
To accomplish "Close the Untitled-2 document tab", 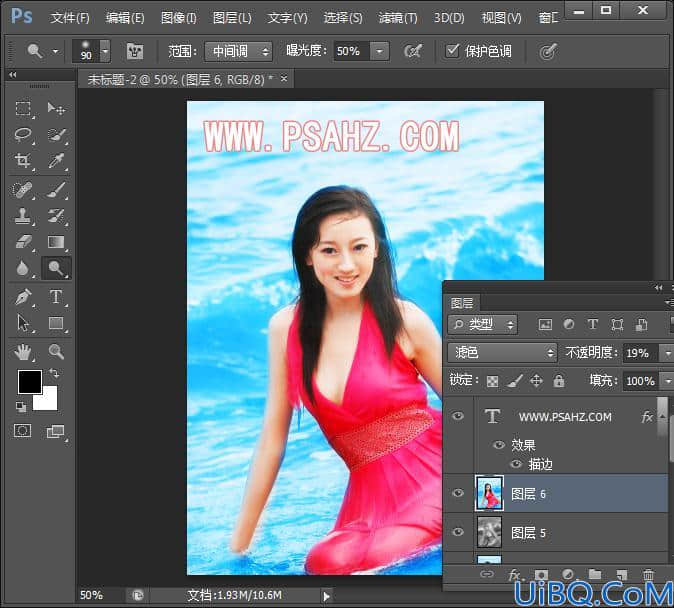I will (x=284, y=79).
